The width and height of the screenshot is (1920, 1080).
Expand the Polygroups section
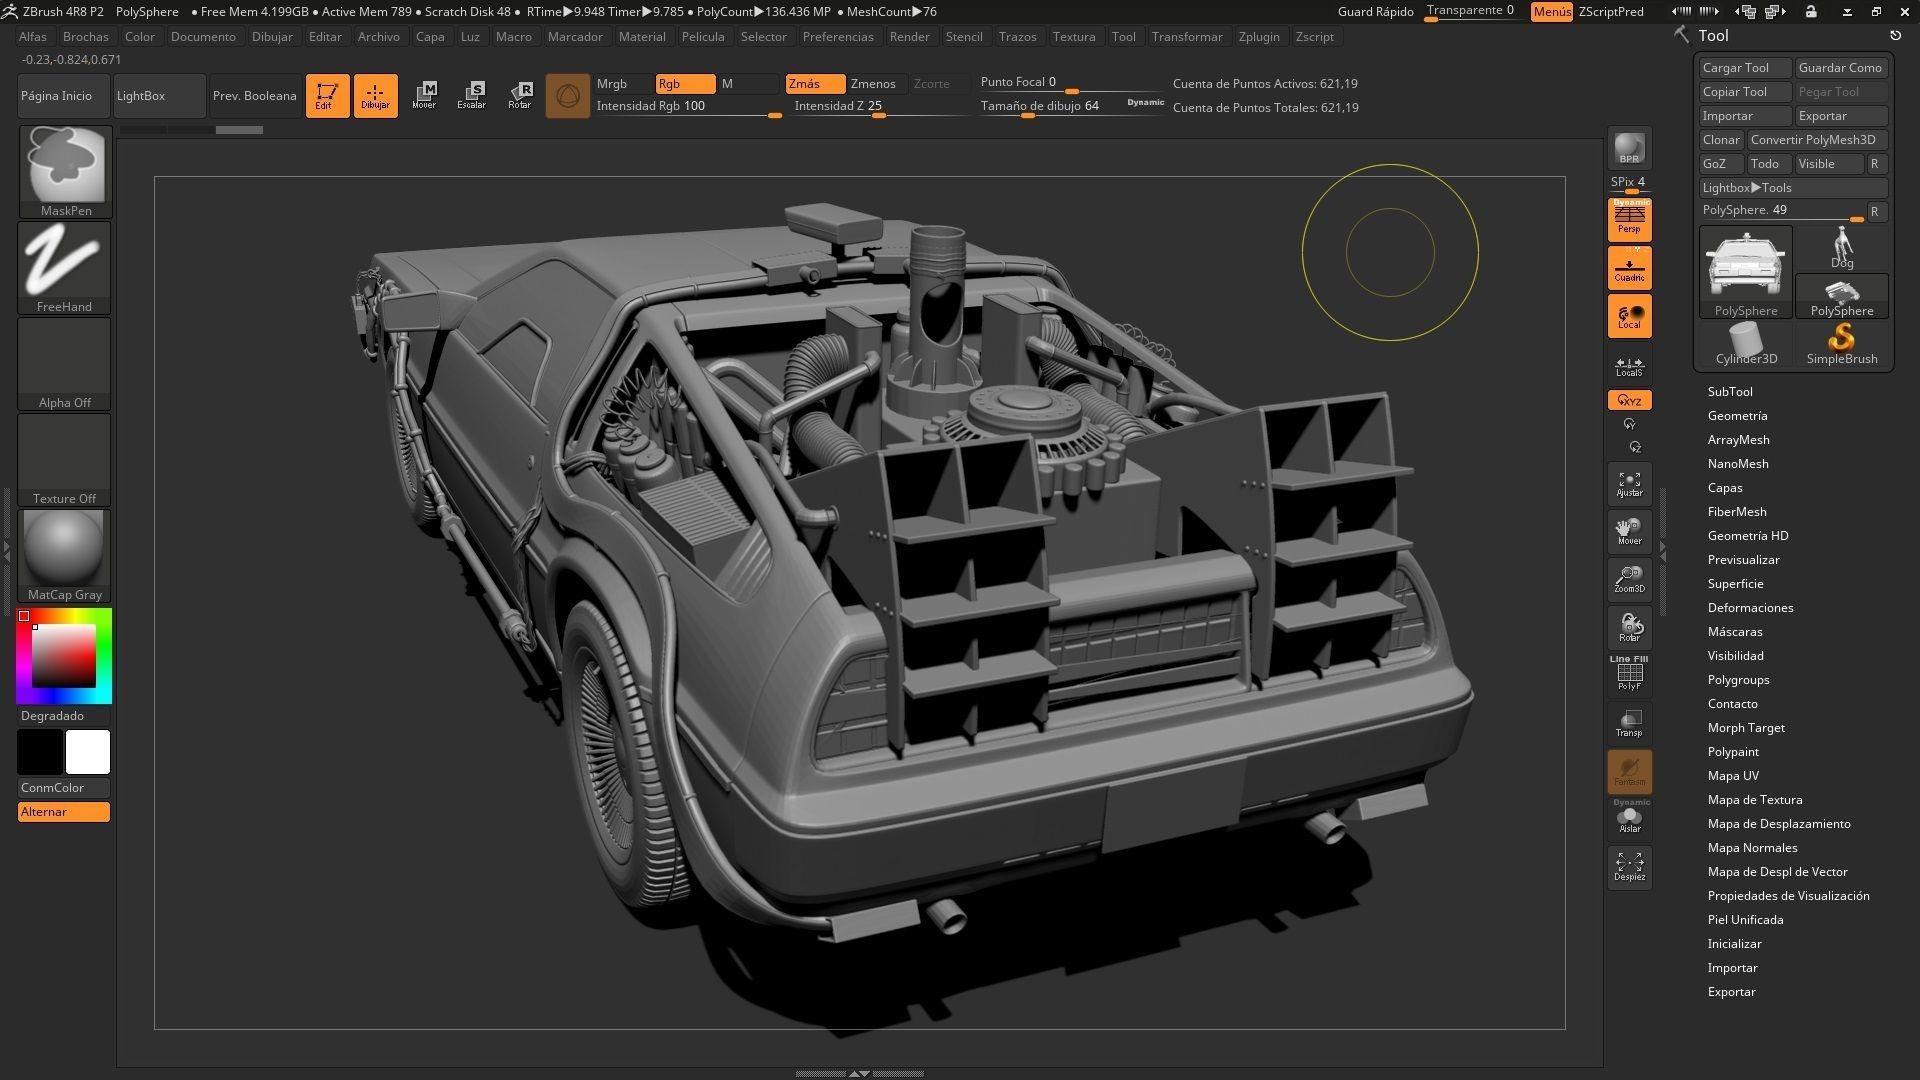1739,680
